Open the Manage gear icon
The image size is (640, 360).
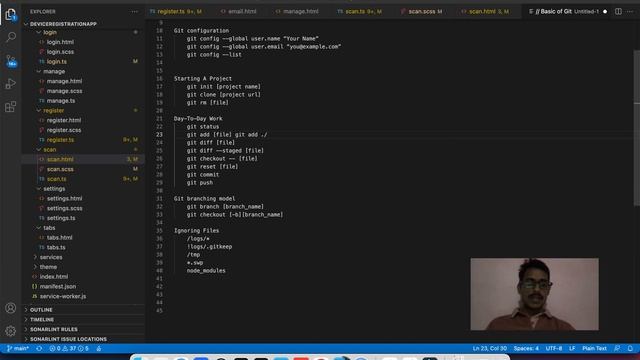11,331
